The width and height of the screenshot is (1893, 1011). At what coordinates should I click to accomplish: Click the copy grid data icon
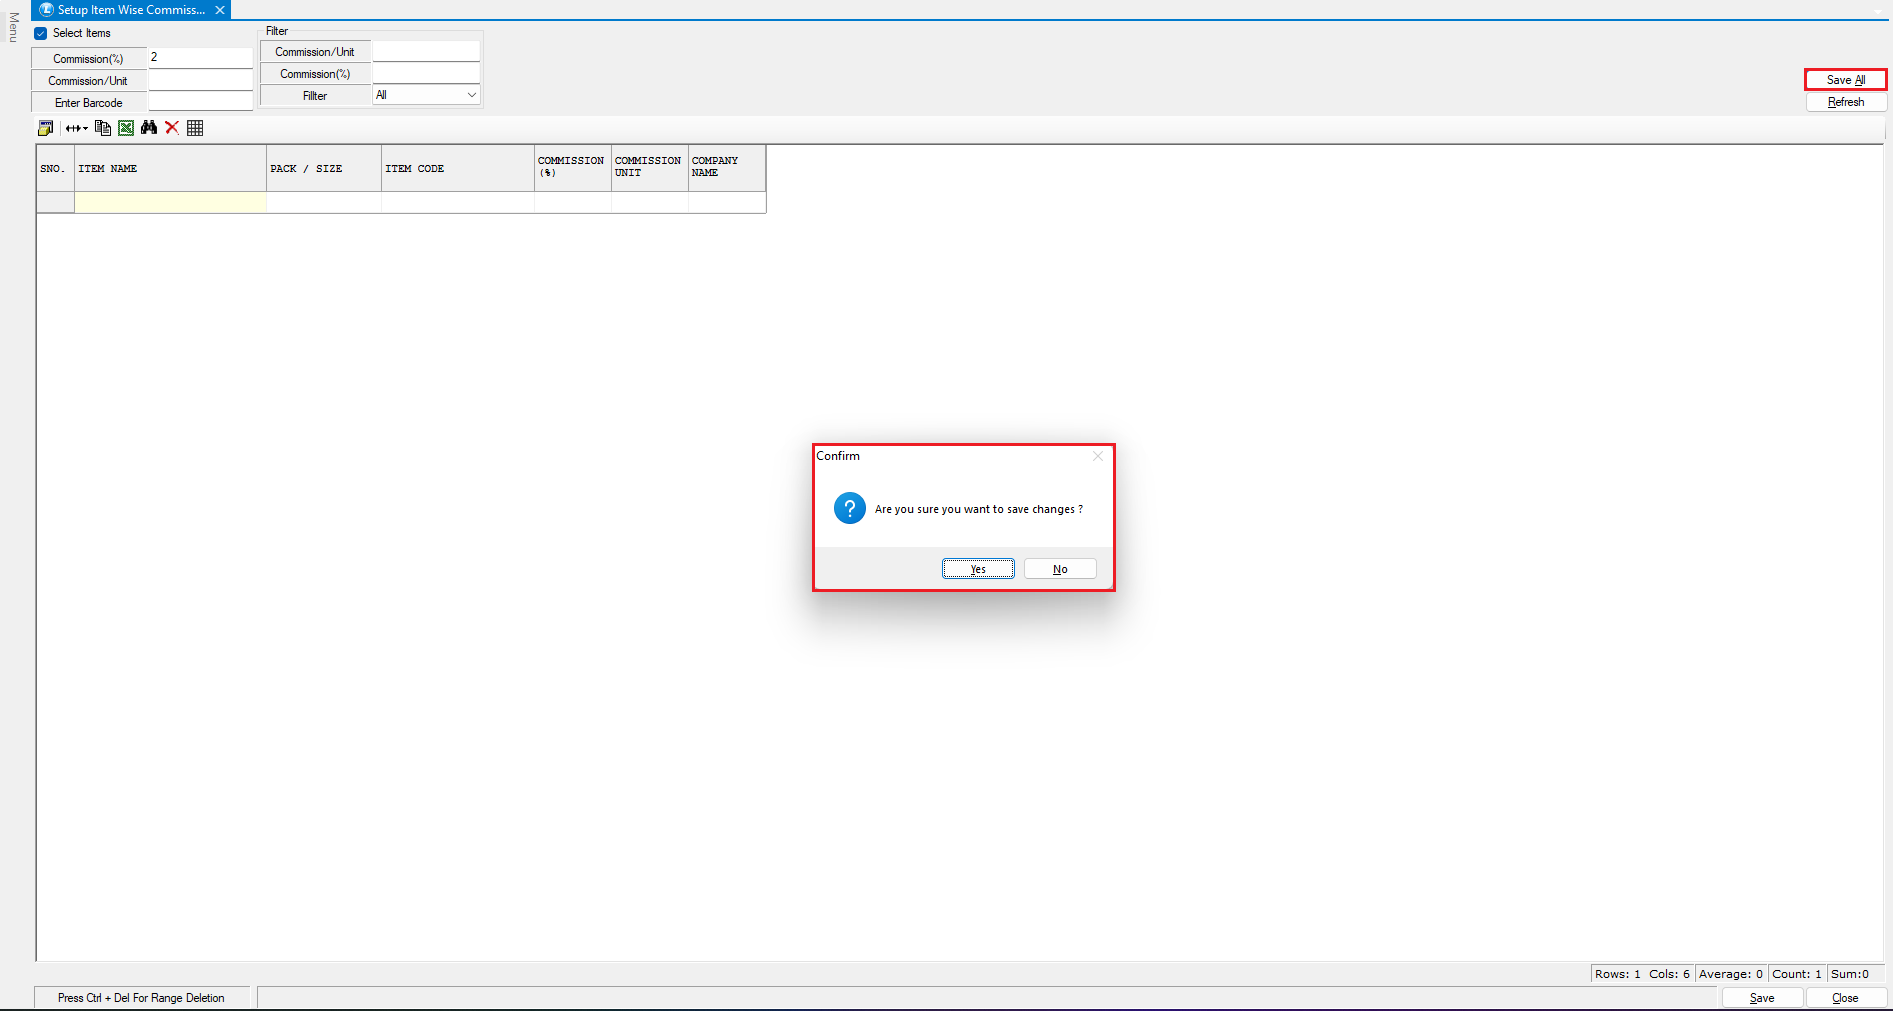coord(102,128)
